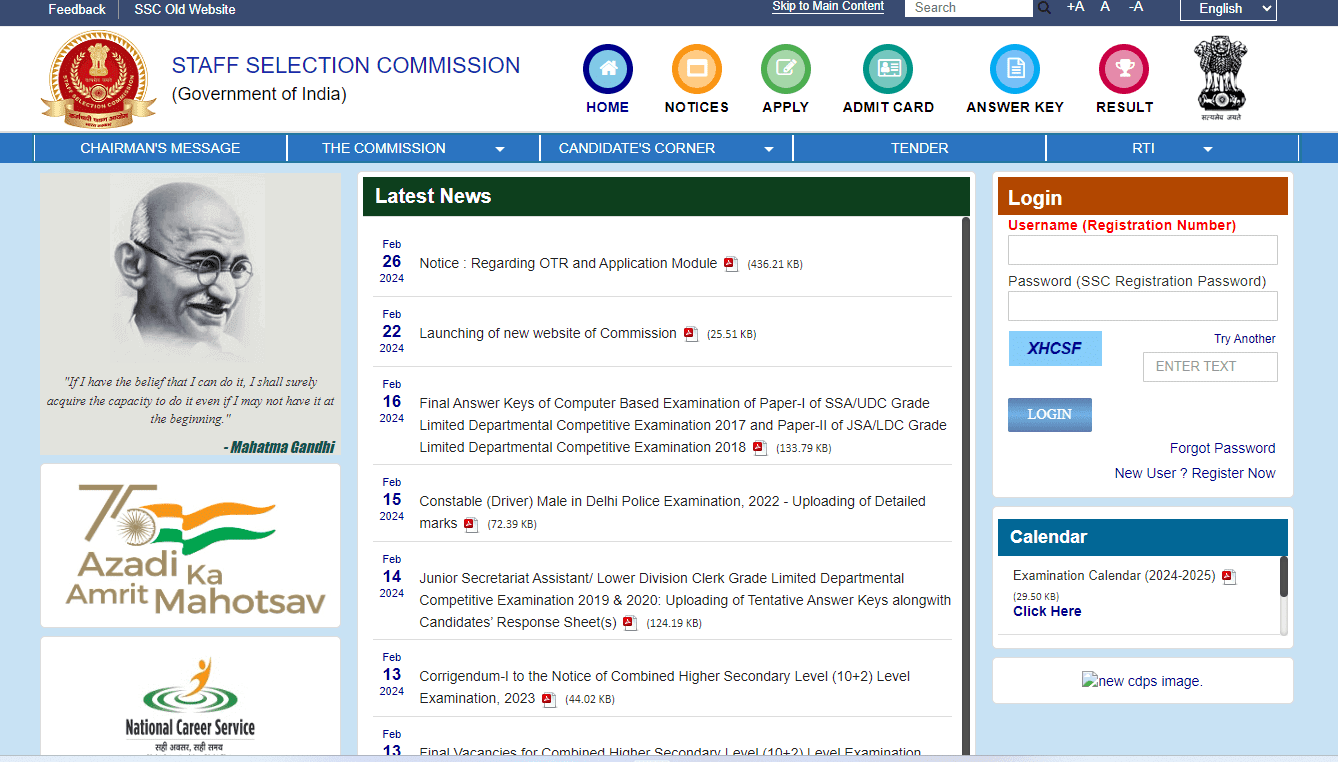Open the RESULT trophy icon

tap(1124, 69)
